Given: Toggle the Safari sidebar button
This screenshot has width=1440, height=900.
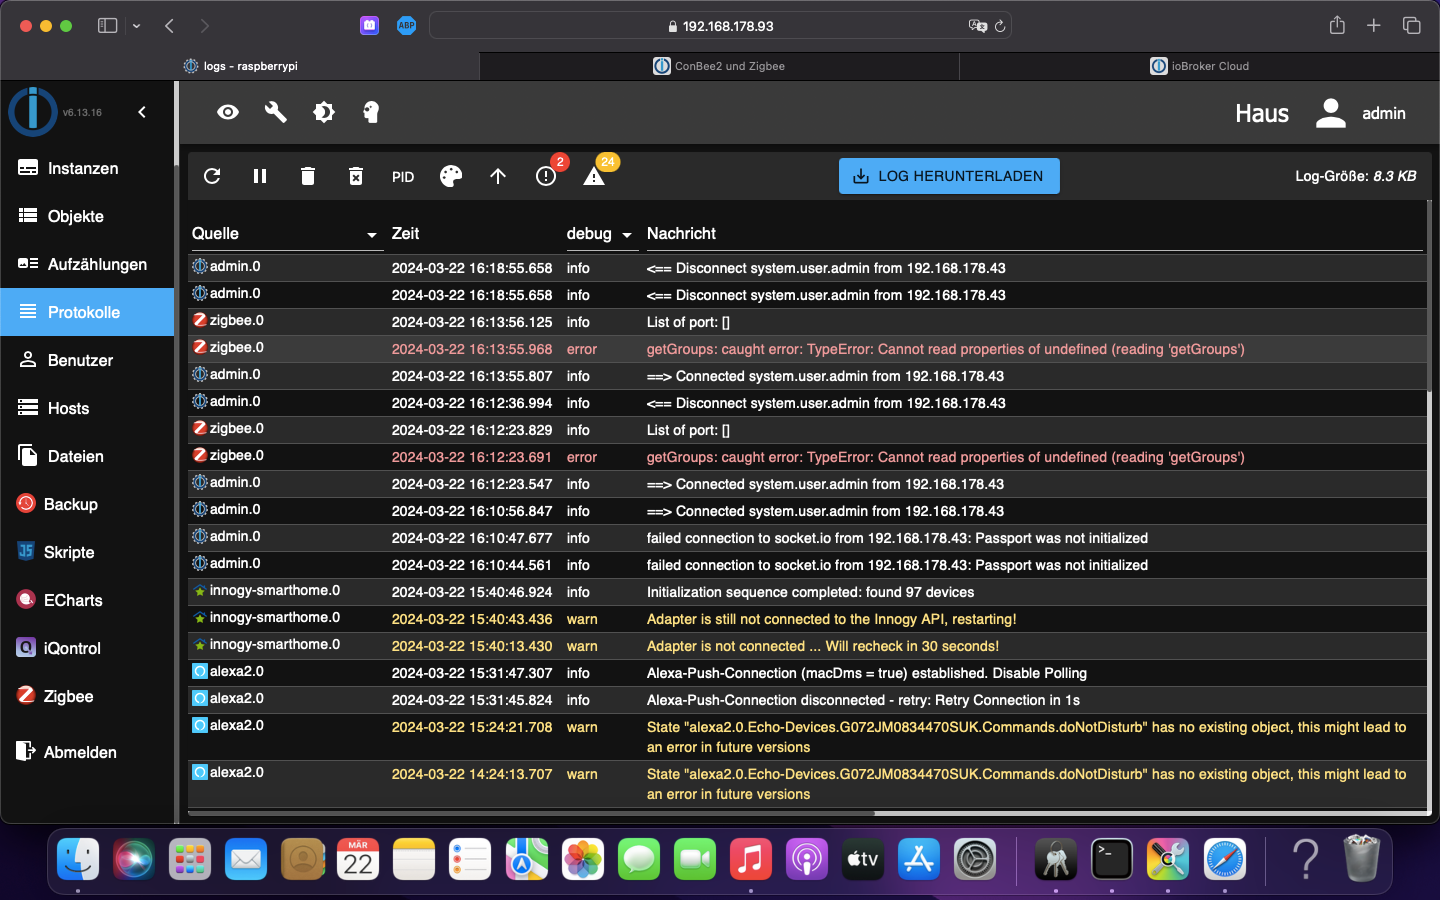Looking at the screenshot, I should point(107,26).
